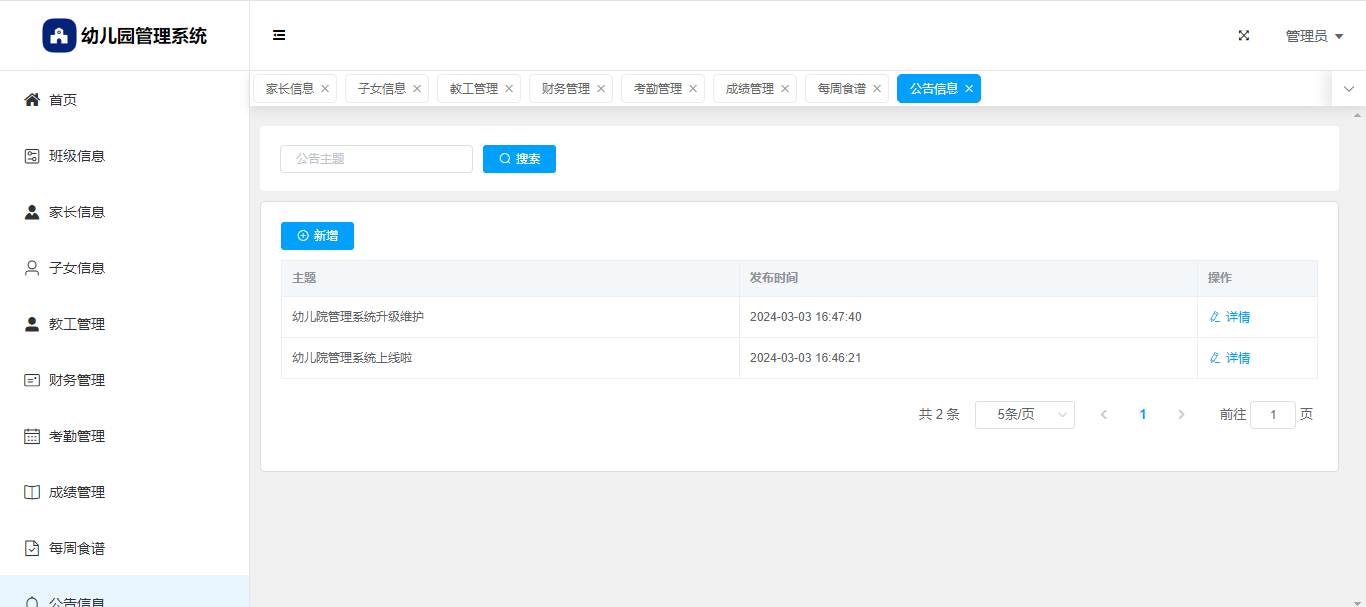
Task: Click the 财务管理 sidebar icon
Action: click(x=32, y=380)
